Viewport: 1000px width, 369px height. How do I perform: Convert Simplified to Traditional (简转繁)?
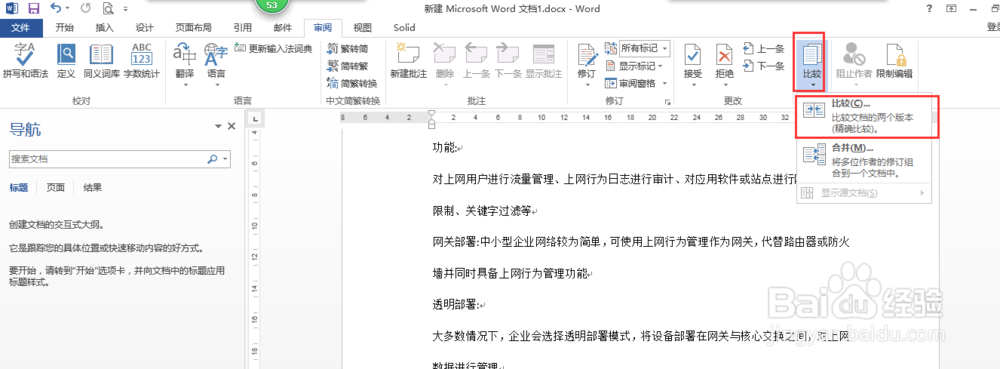point(347,66)
